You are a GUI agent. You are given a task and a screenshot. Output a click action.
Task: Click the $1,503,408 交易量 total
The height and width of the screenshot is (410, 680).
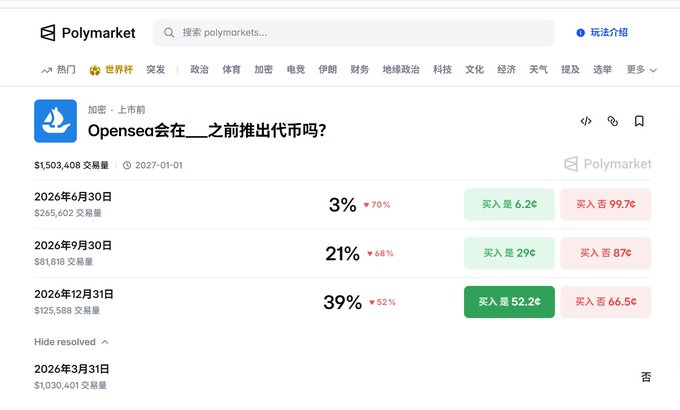click(72, 165)
